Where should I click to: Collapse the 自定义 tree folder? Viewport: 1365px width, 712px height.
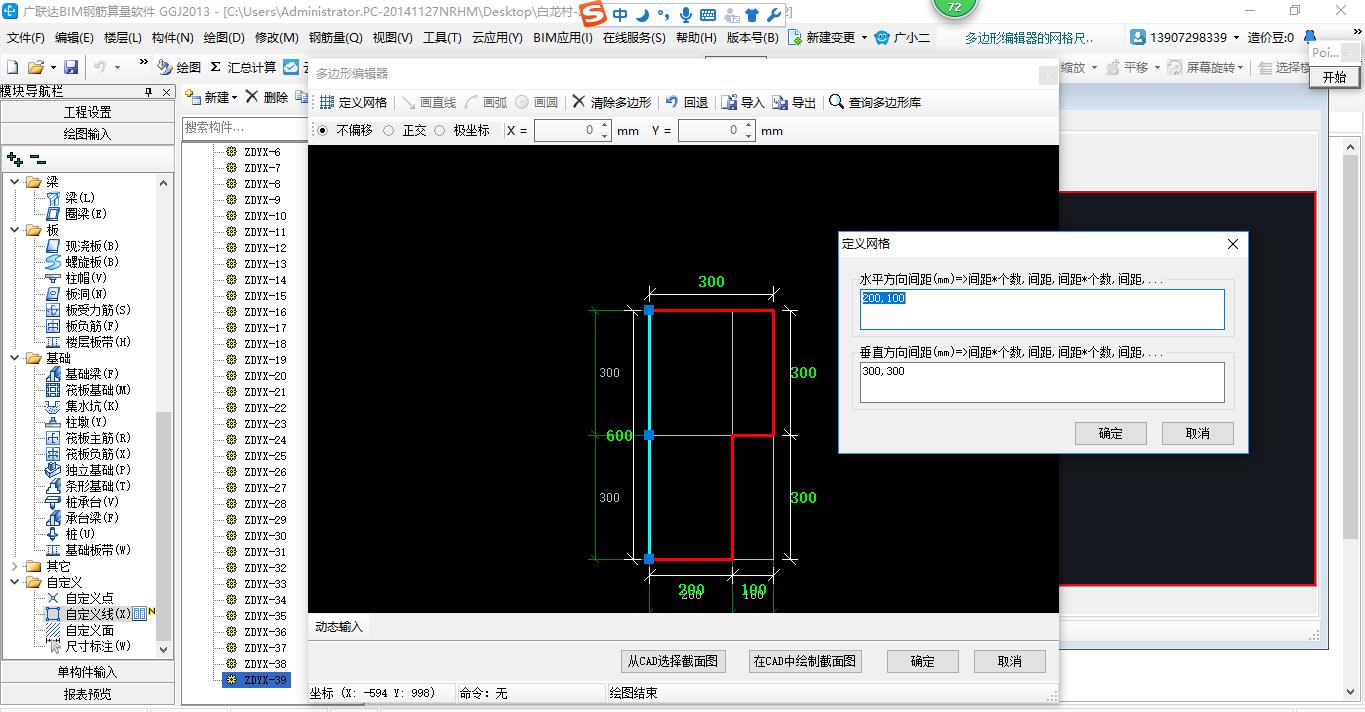[x=15, y=582]
